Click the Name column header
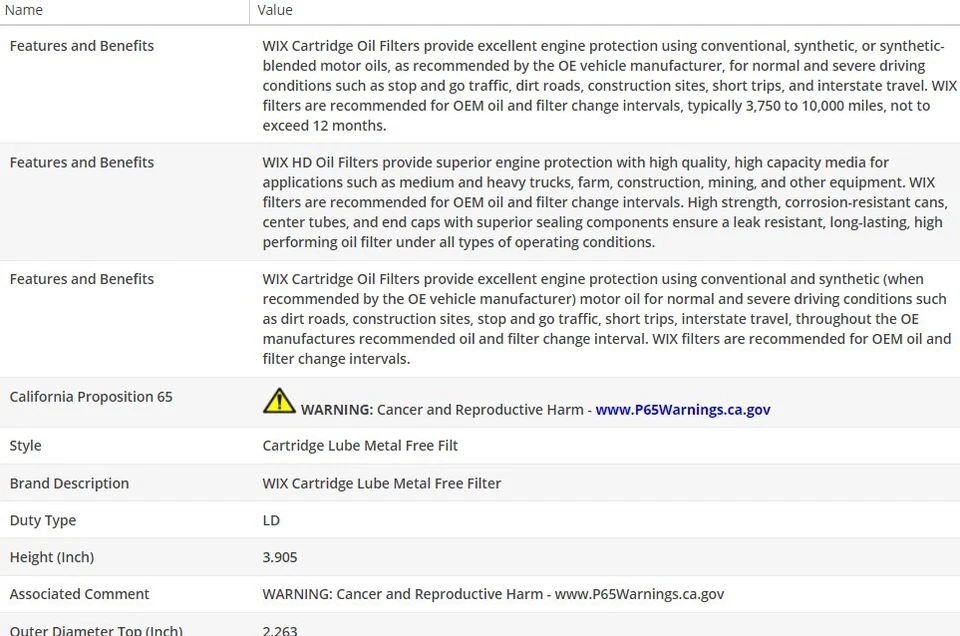Image resolution: width=960 pixels, height=636 pixels. click(24, 10)
